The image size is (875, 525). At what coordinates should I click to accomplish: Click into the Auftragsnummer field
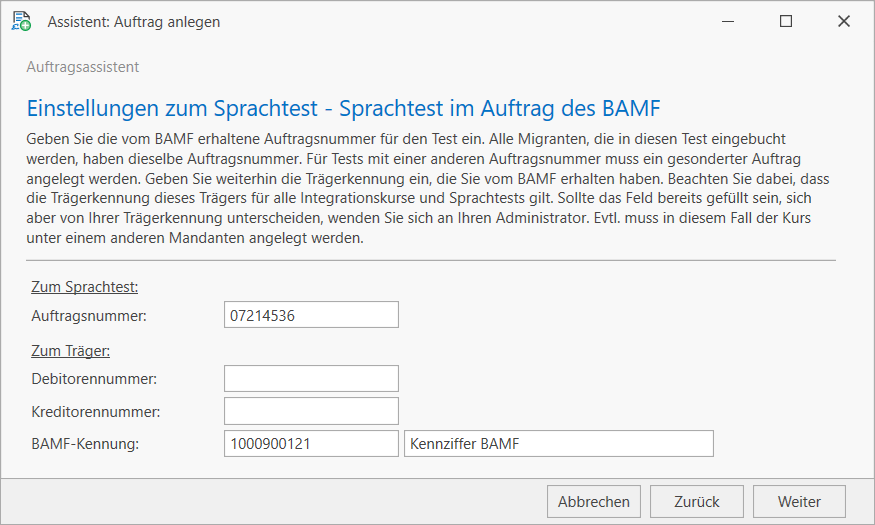click(311, 315)
